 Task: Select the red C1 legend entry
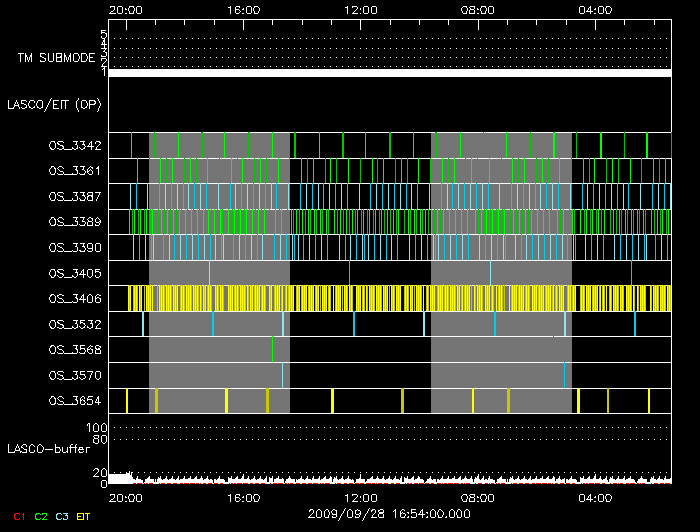(x=18, y=516)
